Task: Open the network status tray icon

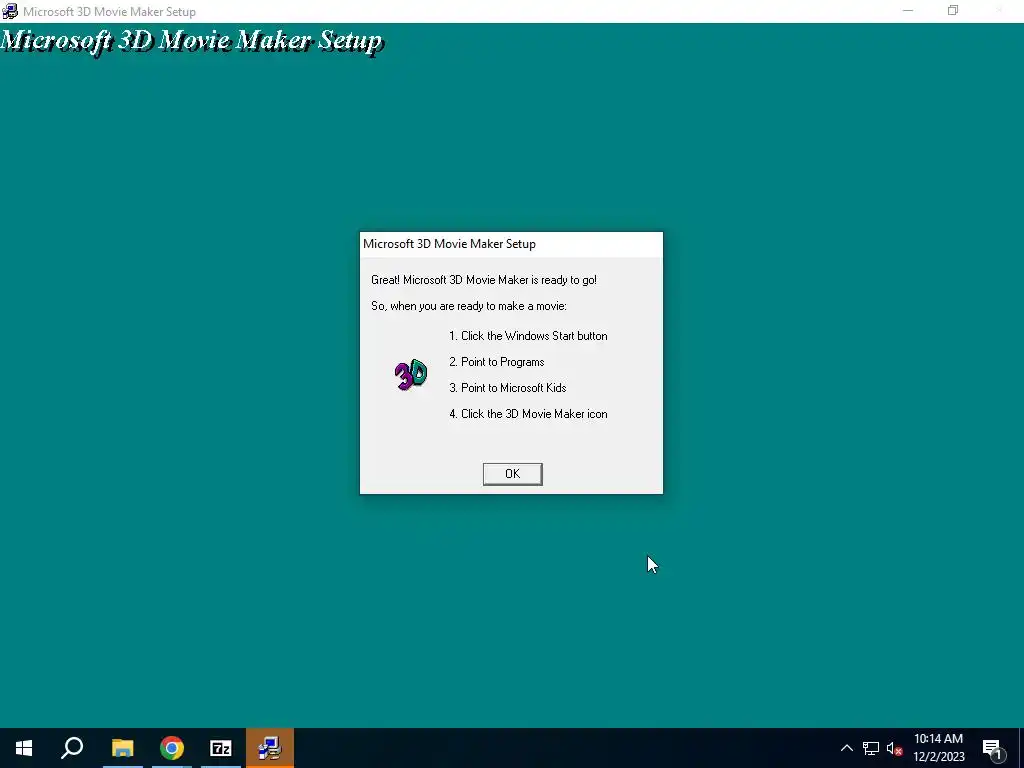Action: point(871,748)
